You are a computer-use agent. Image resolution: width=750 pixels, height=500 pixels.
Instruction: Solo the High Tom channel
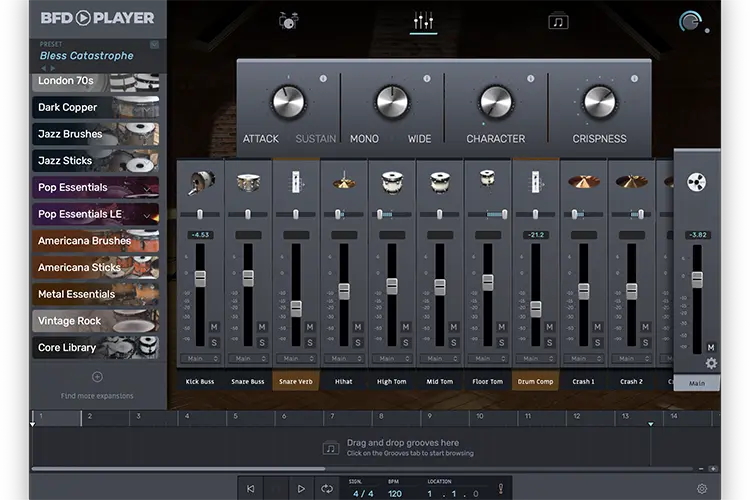(x=406, y=343)
